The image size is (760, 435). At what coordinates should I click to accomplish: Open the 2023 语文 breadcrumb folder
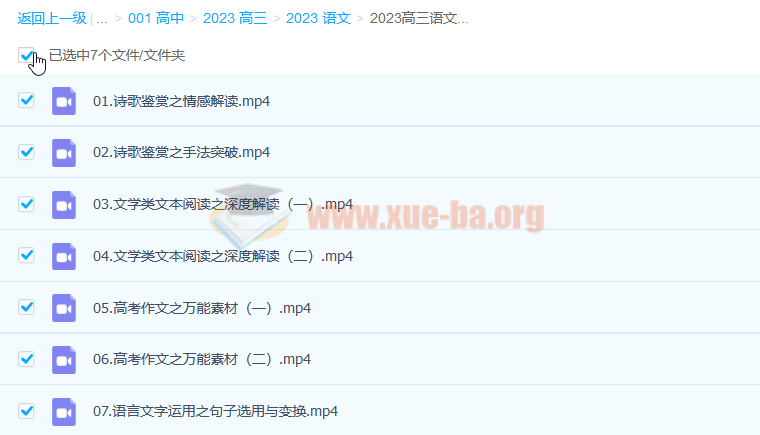(317, 18)
